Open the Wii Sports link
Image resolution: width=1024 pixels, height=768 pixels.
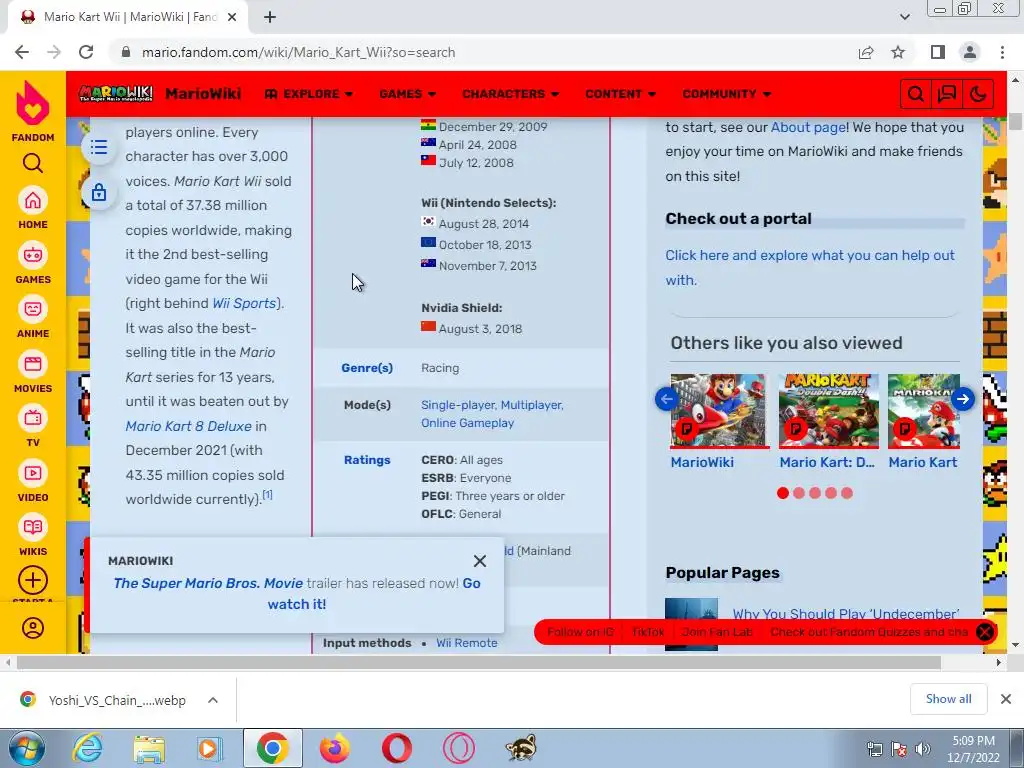[244, 303]
